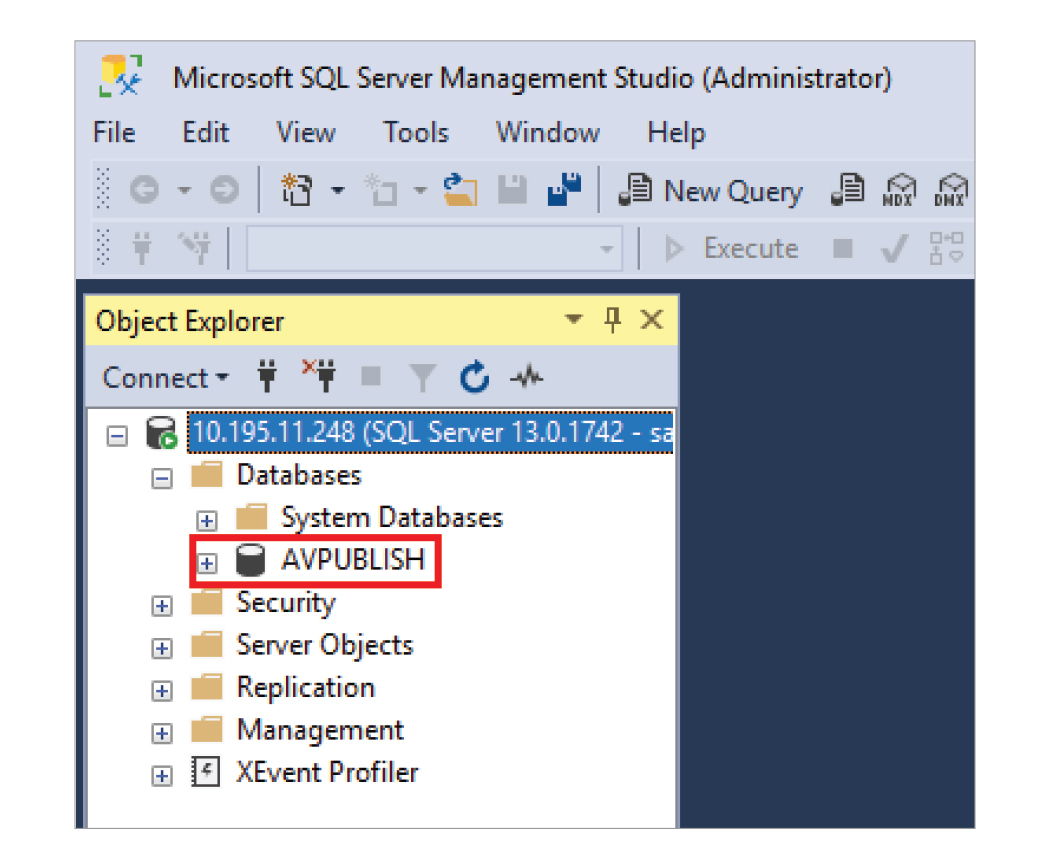Click the New Query button
Viewport: 1050px width, 865px height.
point(710,191)
